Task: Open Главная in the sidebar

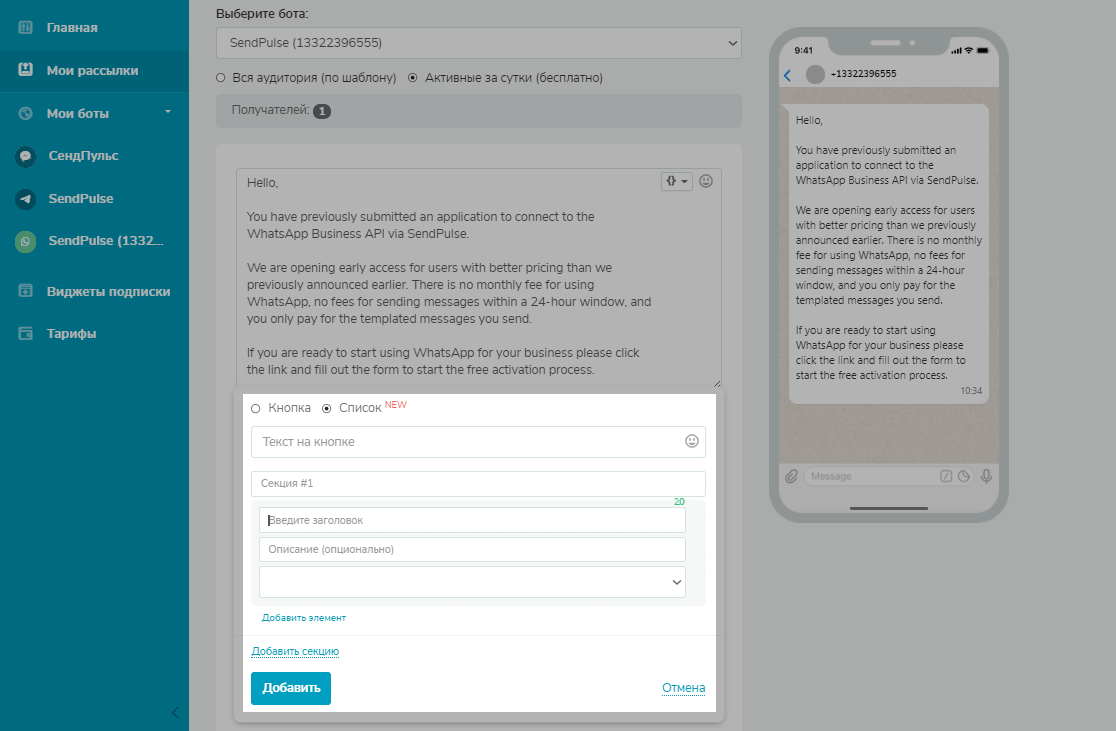Action: (x=72, y=28)
